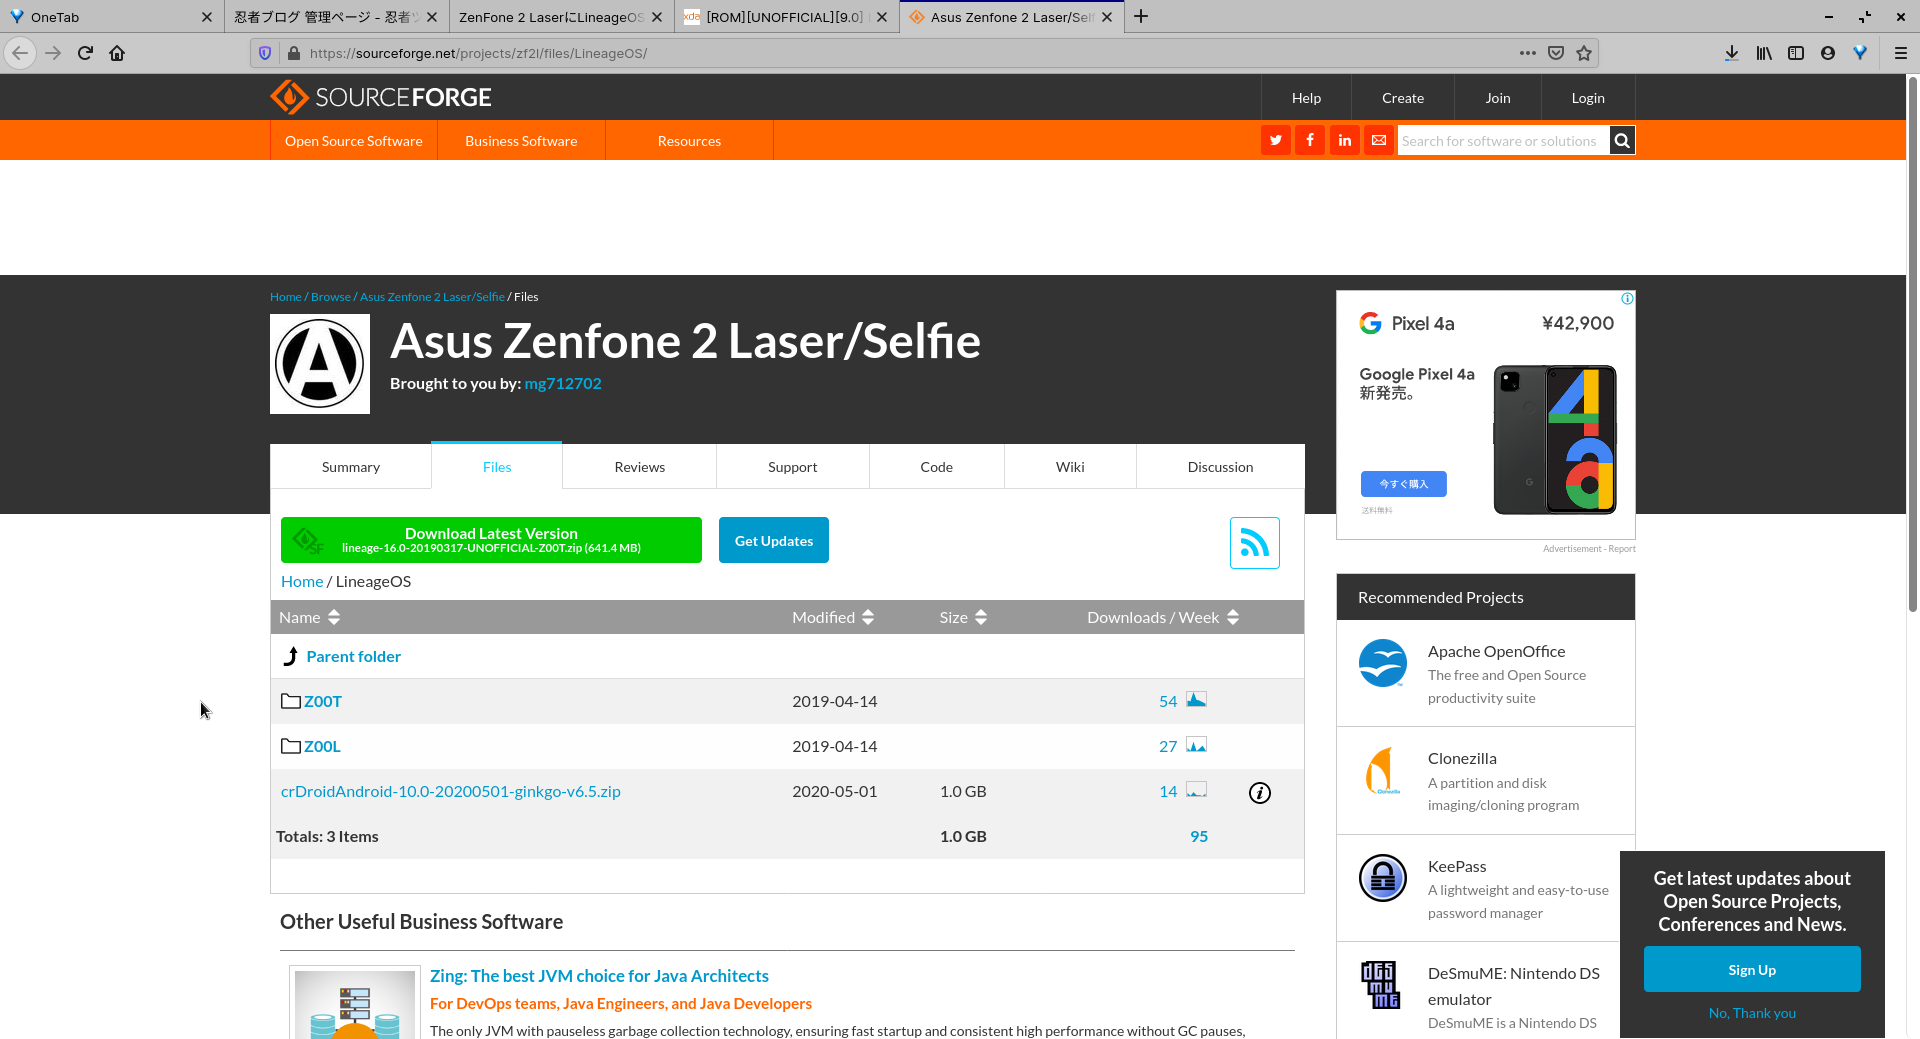Switch to the Discussion tab
Image resolution: width=1920 pixels, height=1039 pixels.
click(1220, 467)
